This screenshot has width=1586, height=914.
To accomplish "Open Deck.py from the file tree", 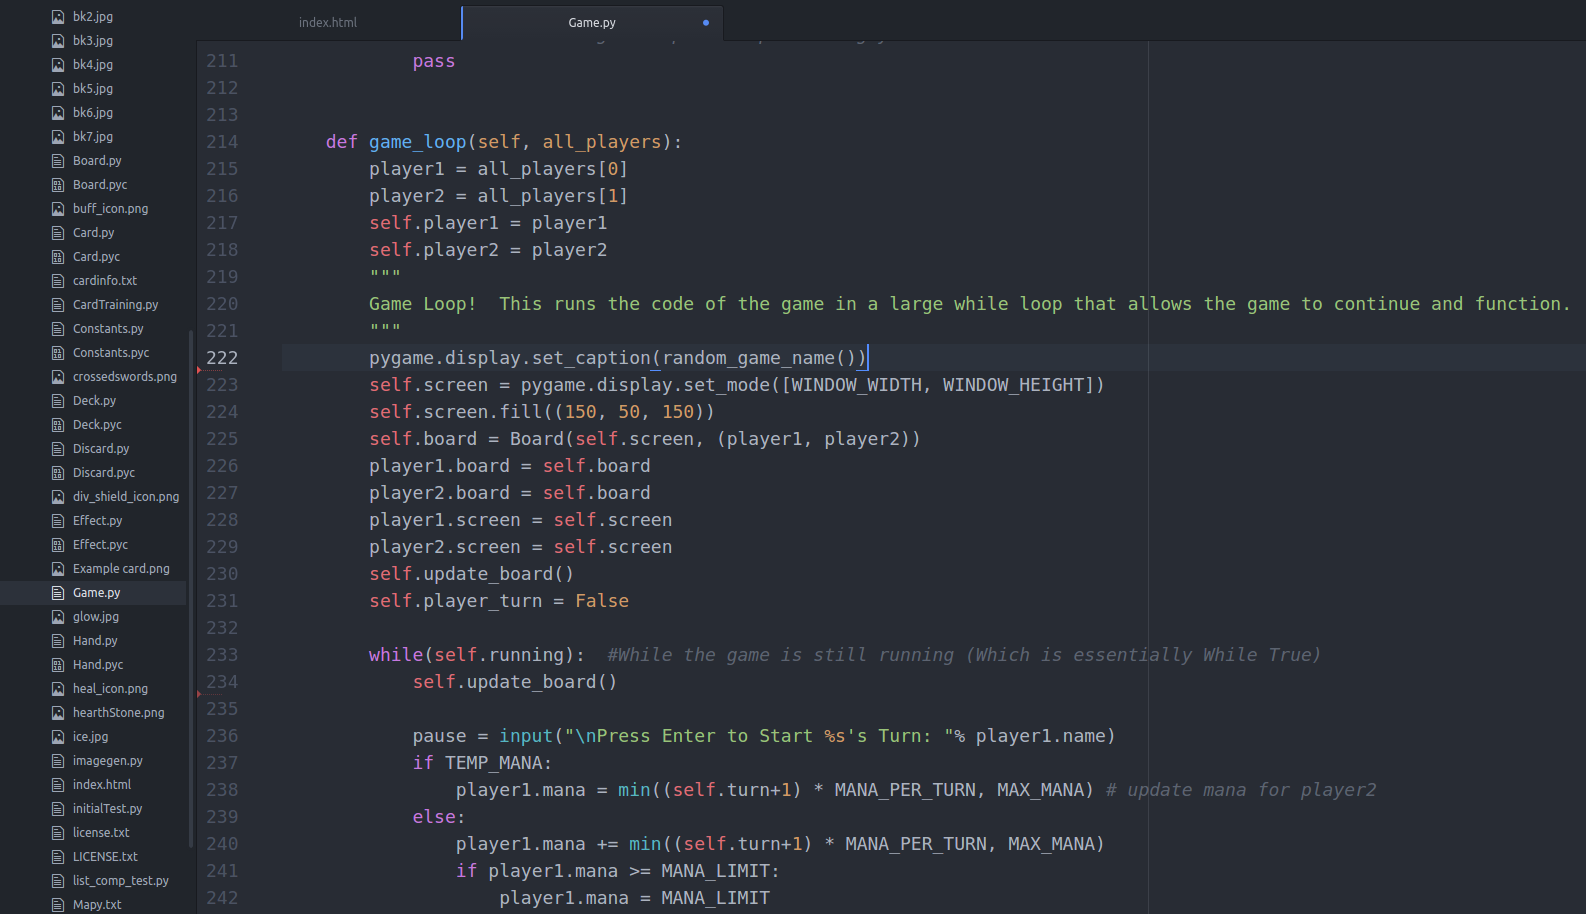I will click(94, 401).
